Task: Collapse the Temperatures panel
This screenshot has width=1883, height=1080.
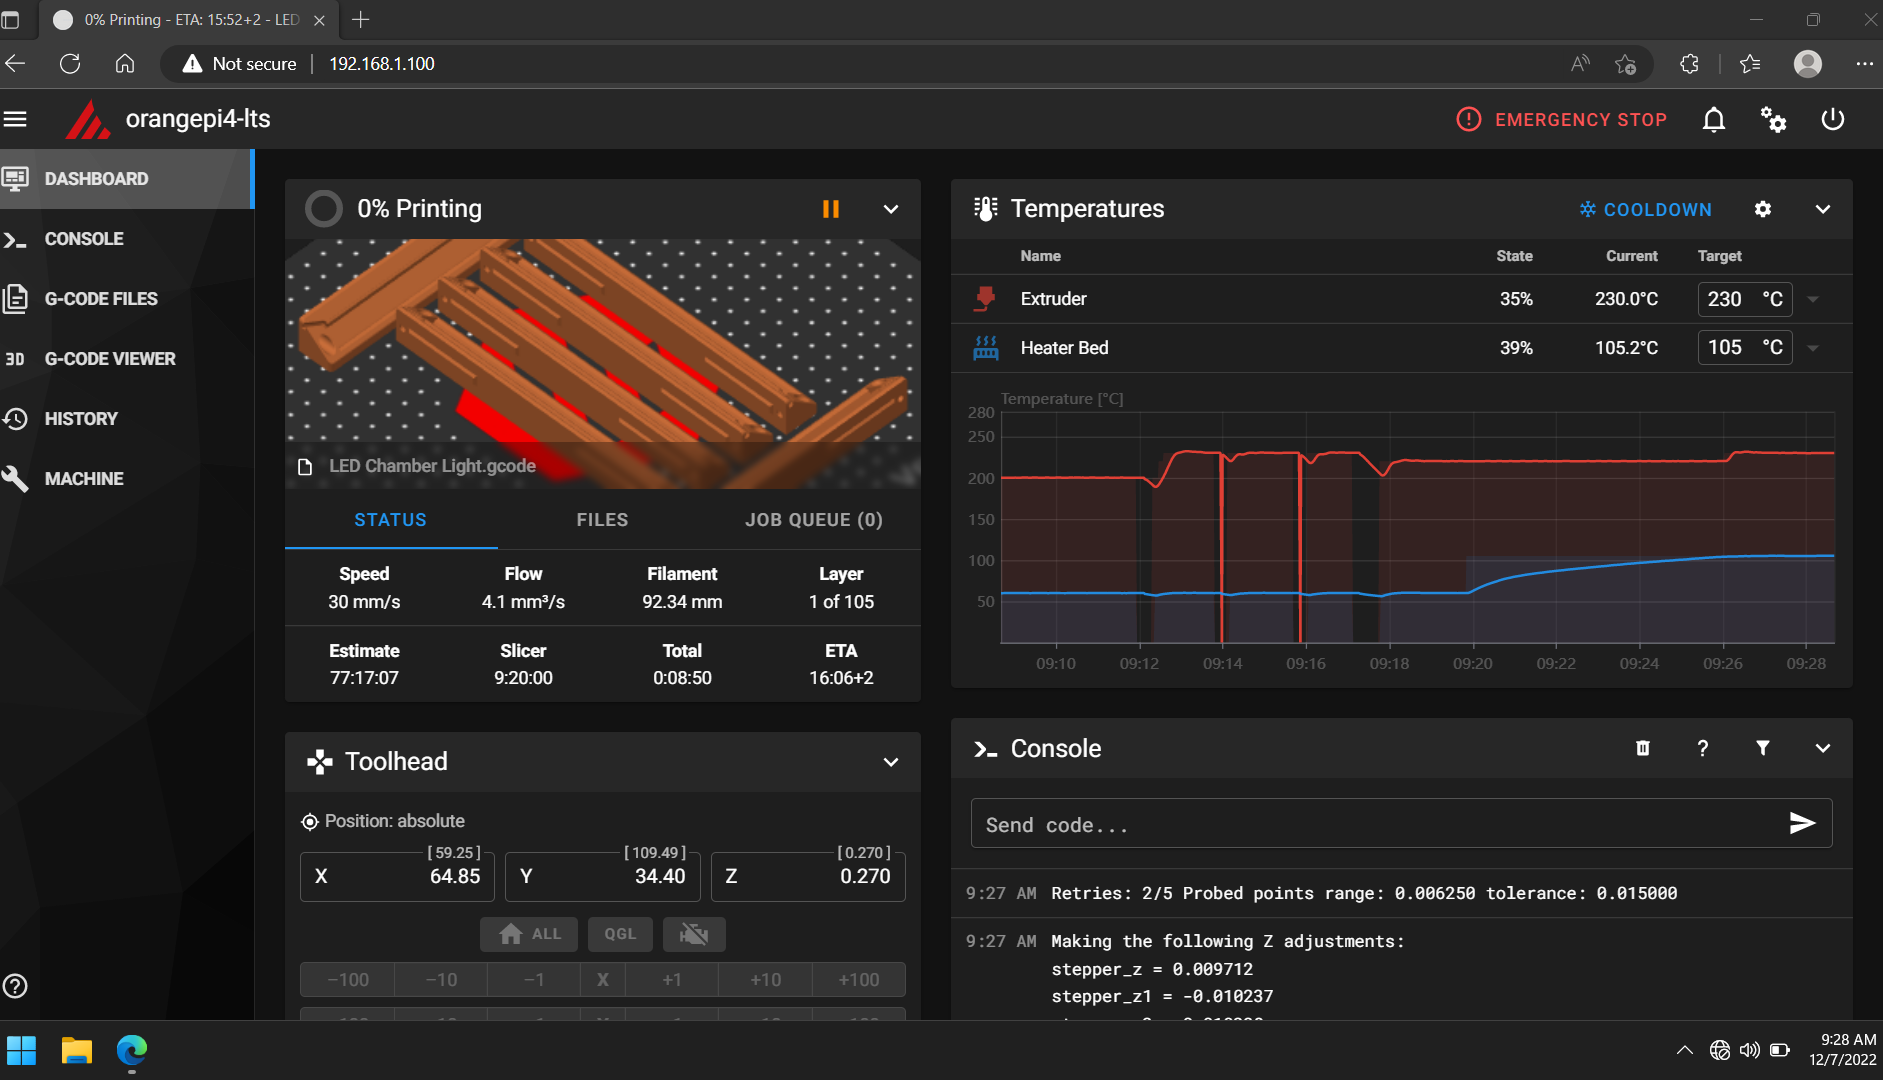Action: coord(1823,209)
